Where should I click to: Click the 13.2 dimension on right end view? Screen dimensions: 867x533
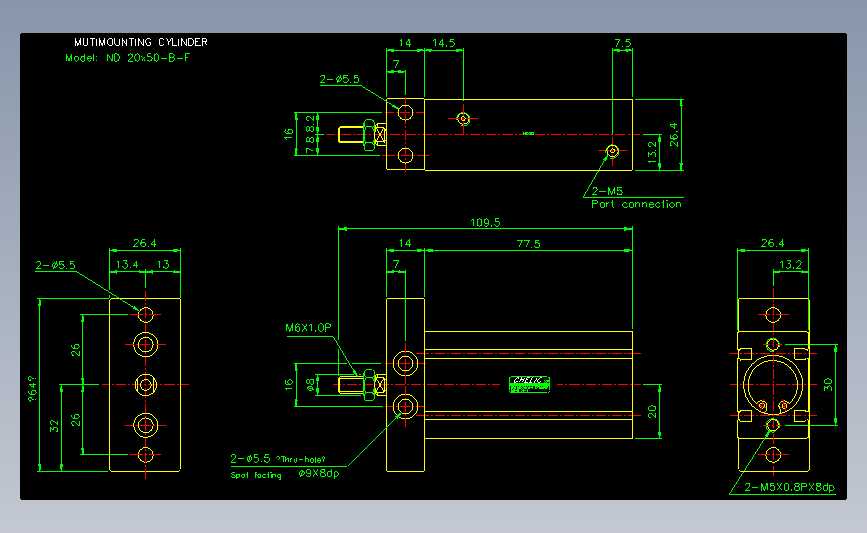coord(790,265)
